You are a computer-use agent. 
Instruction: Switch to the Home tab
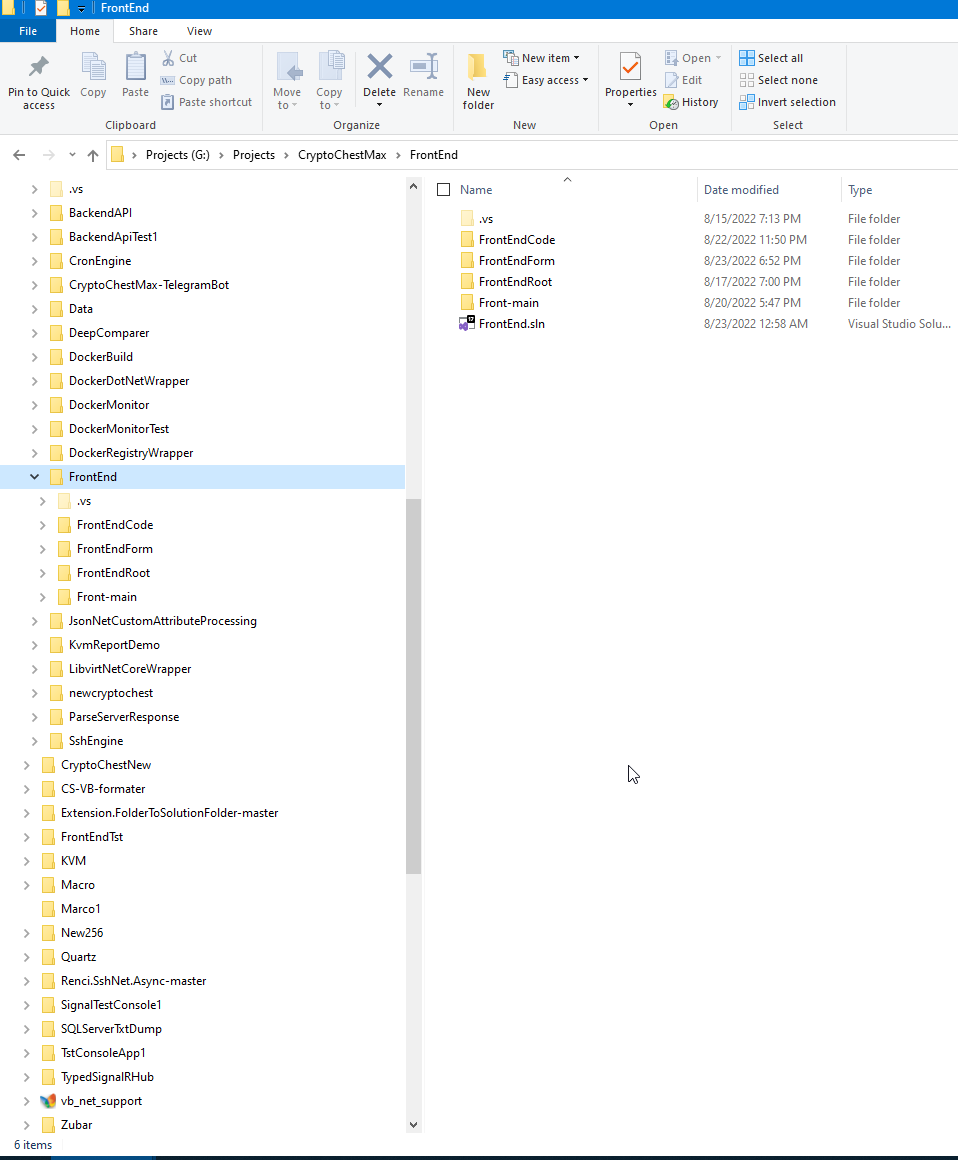tap(85, 31)
